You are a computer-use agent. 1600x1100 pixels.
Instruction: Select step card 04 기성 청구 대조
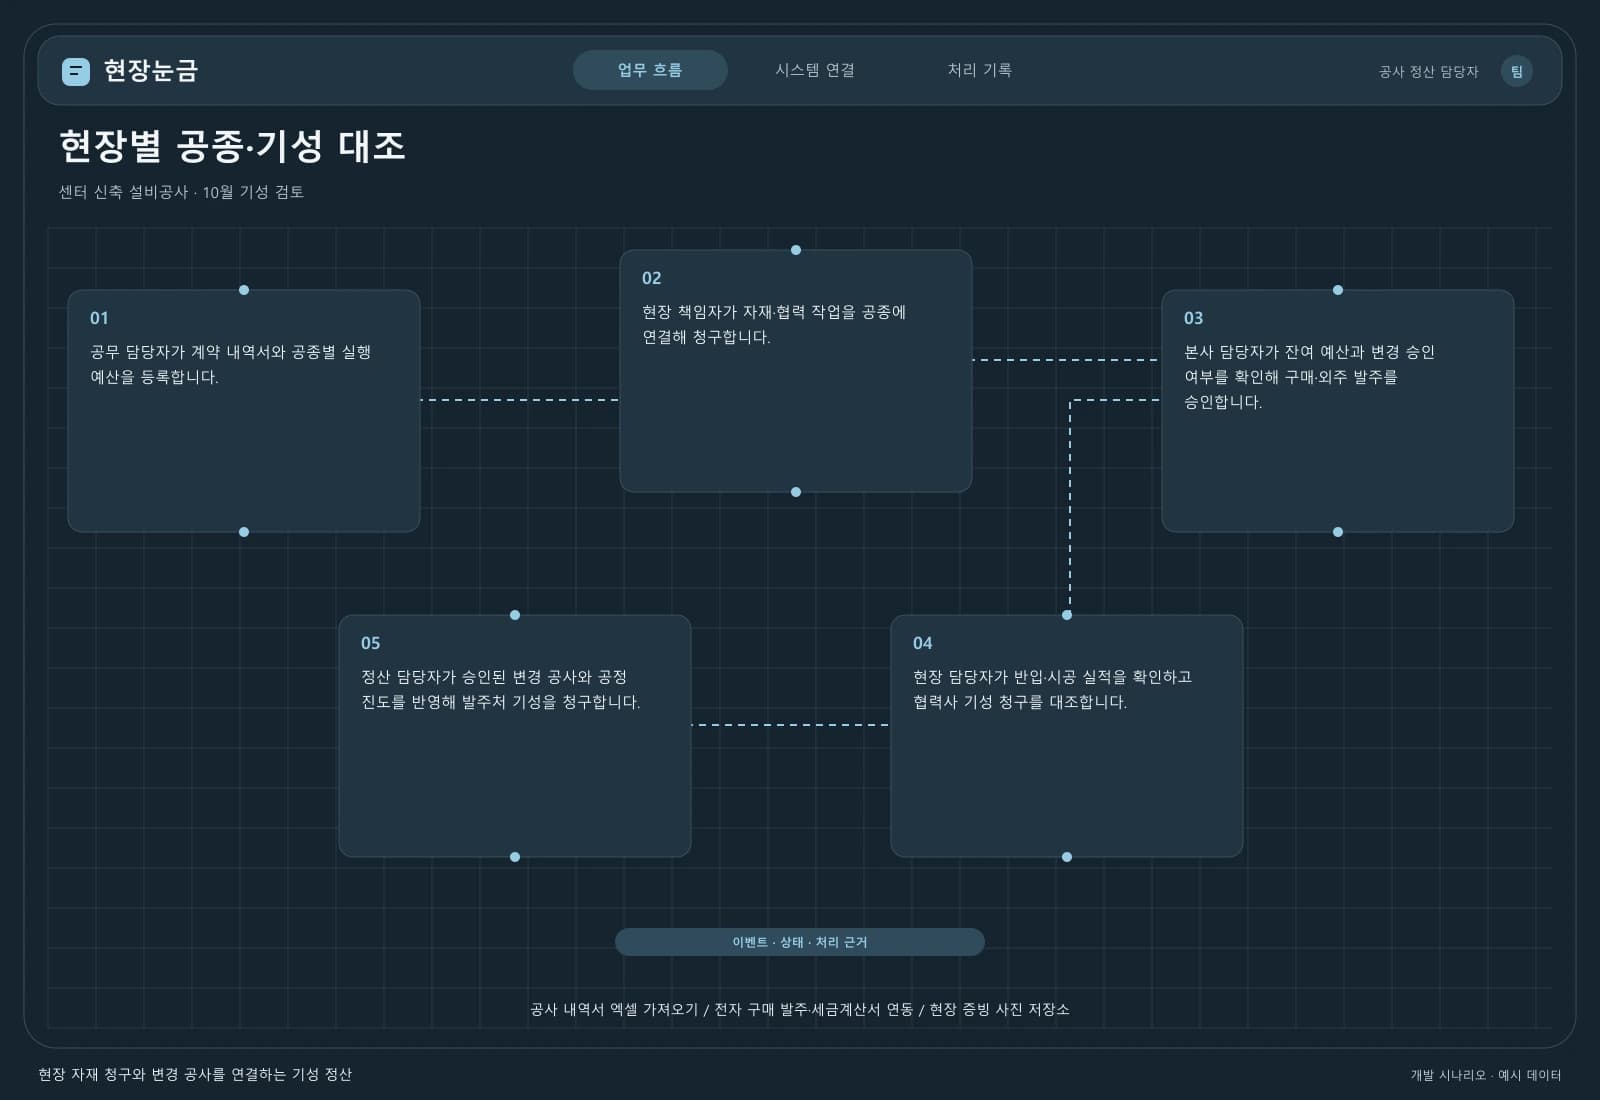pos(1067,736)
